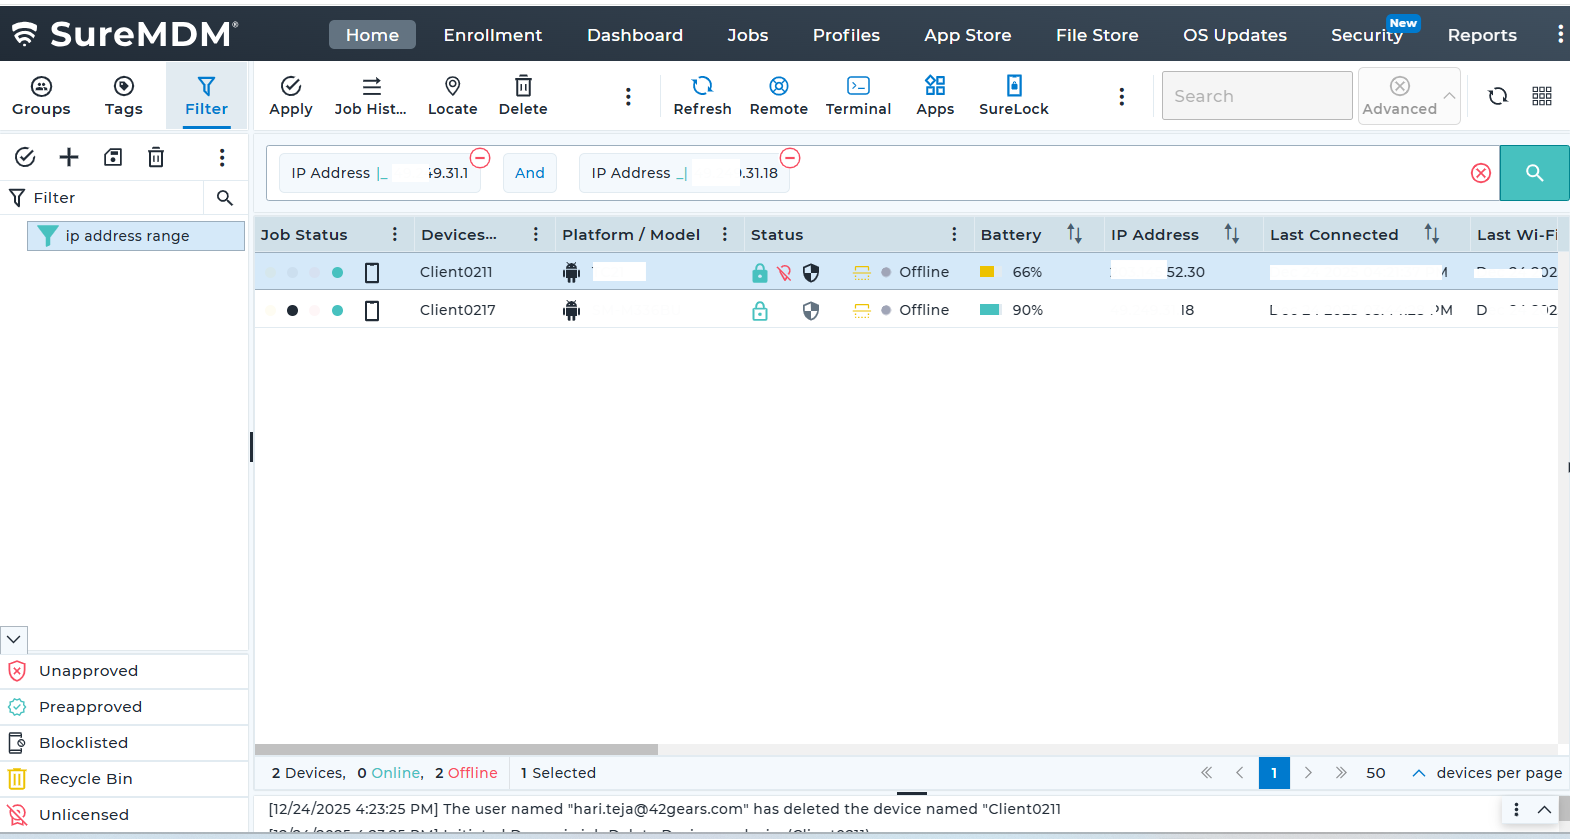Screen dimensions: 1570x839
Task: Open the Dashboard tab
Action: tap(634, 35)
